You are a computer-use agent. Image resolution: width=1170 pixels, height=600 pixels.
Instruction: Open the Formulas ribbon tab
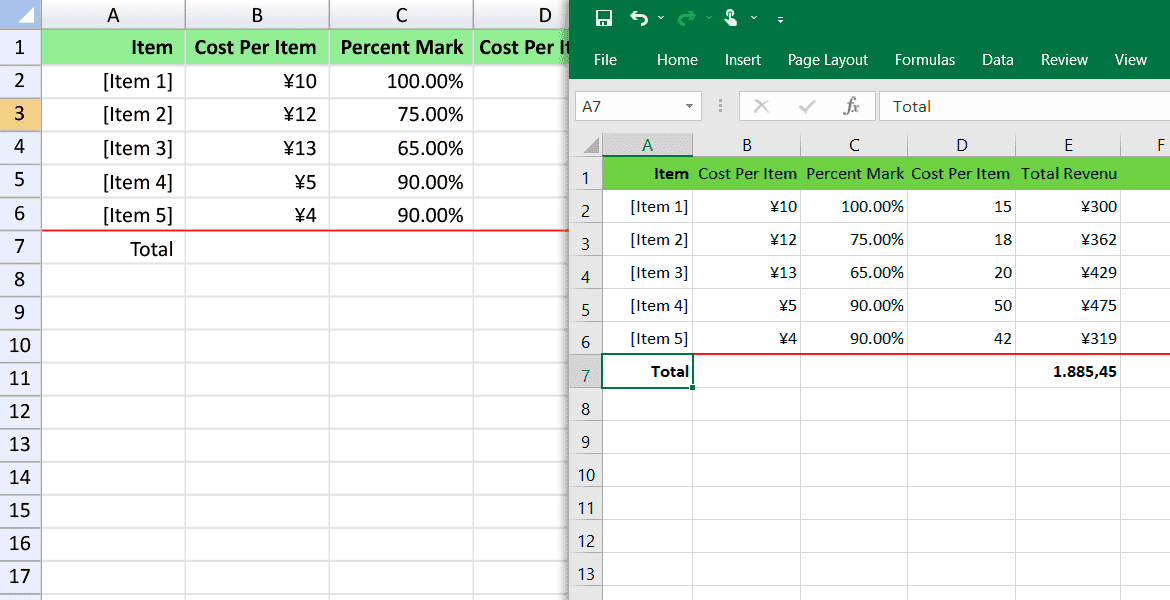925,60
